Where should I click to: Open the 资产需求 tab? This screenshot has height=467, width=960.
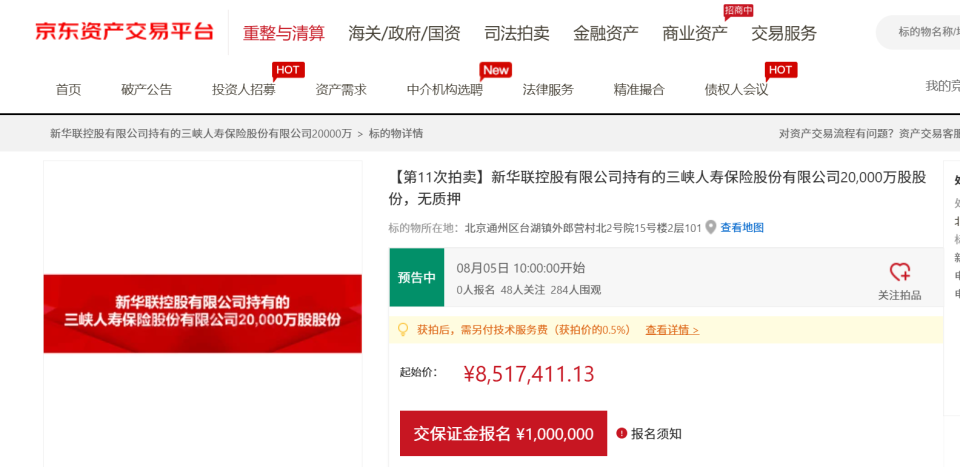click(x=341, y=90)
